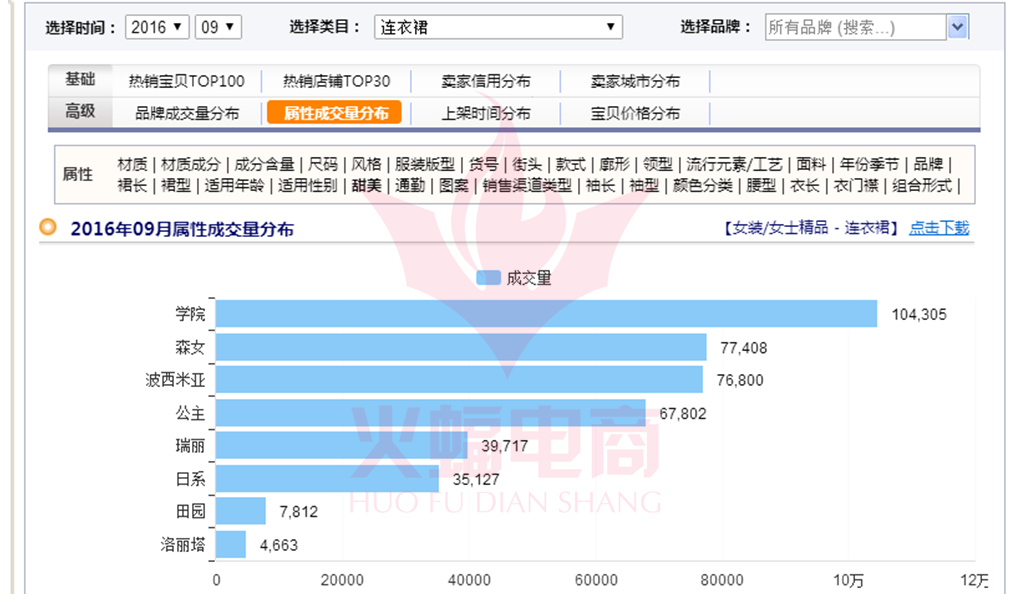Switch to 热销宝贝TOP100 tab
The height and width of the screenshot is (602, 1010).
coord(186,81)
